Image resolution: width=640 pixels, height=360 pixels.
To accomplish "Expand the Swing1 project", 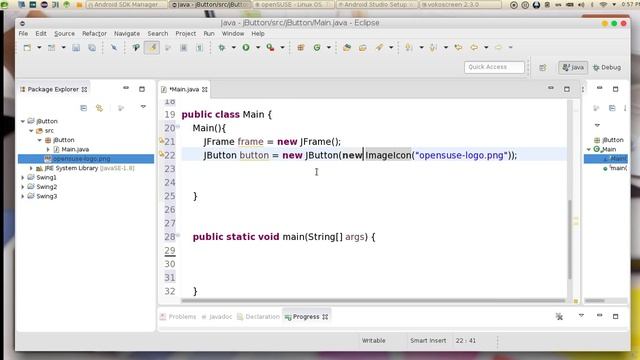I will (x=23, y=178).
